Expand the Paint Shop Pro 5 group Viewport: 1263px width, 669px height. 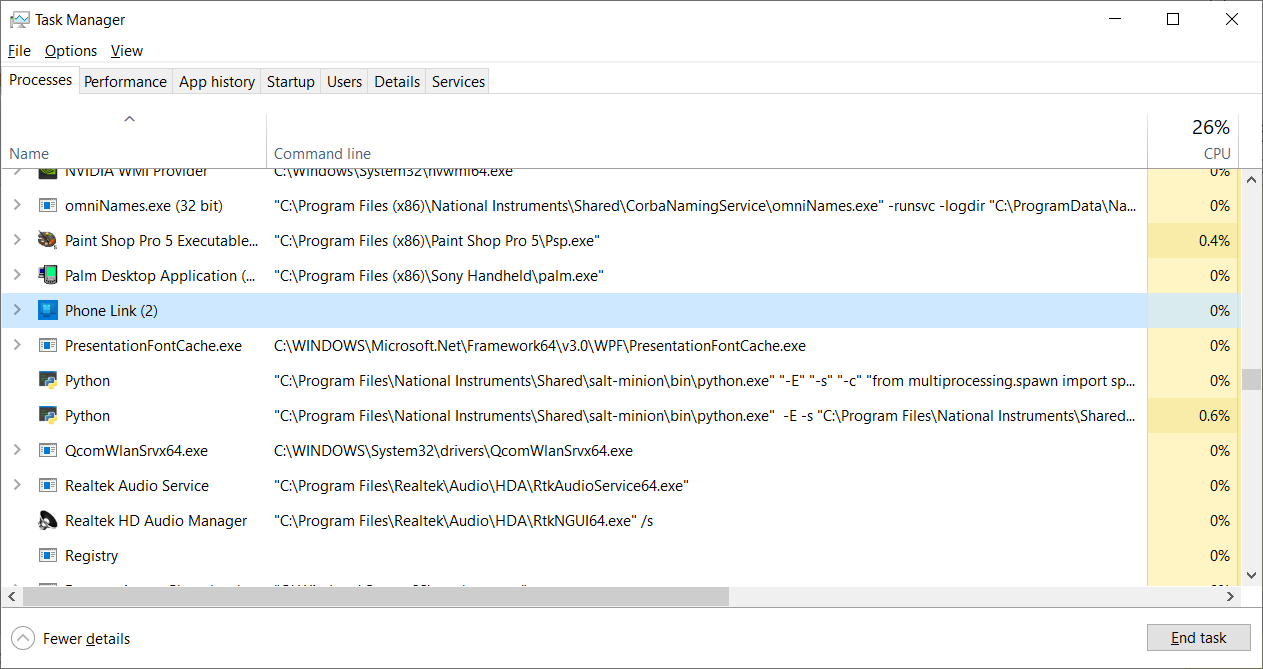[16, 240]
